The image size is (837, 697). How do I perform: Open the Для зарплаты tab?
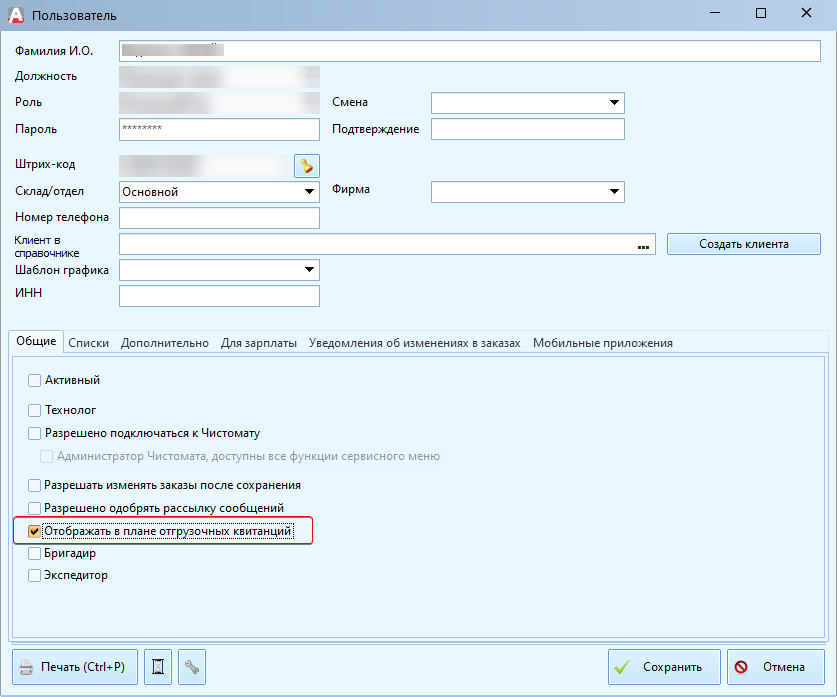pyautogui.click(x=259, y=343)
